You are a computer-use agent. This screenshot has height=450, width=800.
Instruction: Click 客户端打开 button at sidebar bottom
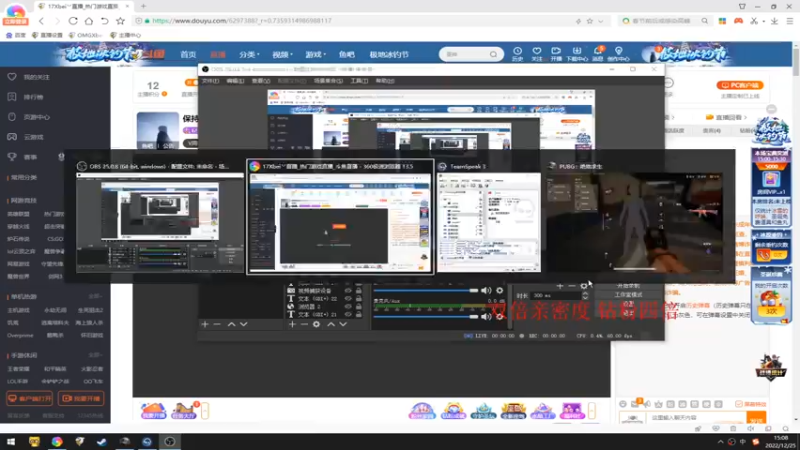[30, 398]
